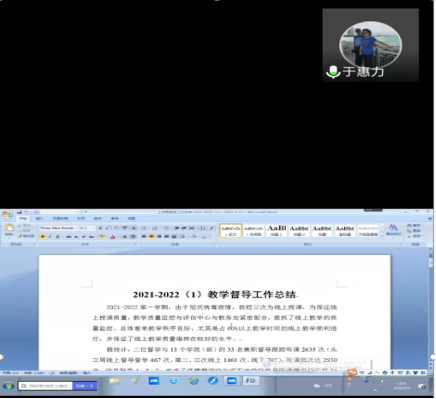This screenshot has height=399, width=436.
Task: Open the Times New Roman font dropdown
Action: pyautogui.click(x=58, y=228)
